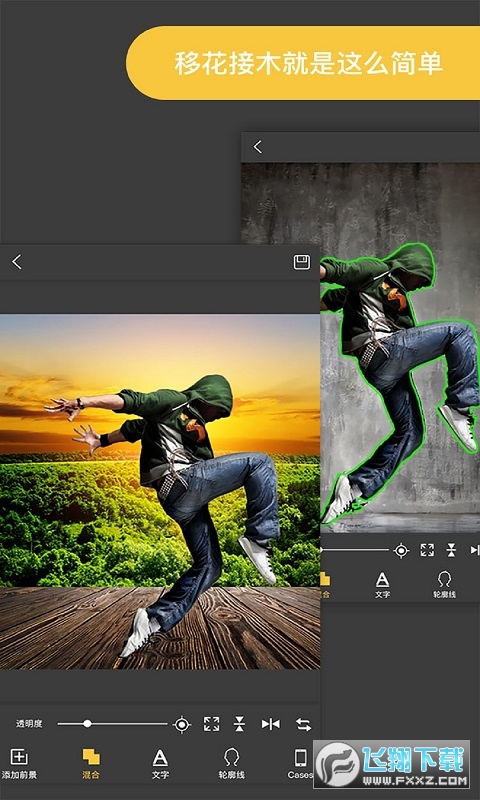The image size is (480, 800).
Task: Go back in the rear editor window
Action: [x=258, y=147]
